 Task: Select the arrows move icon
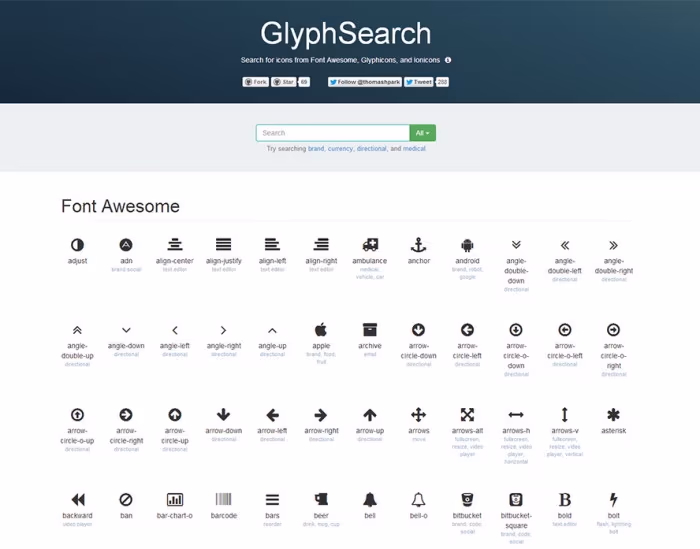(418, 415)
